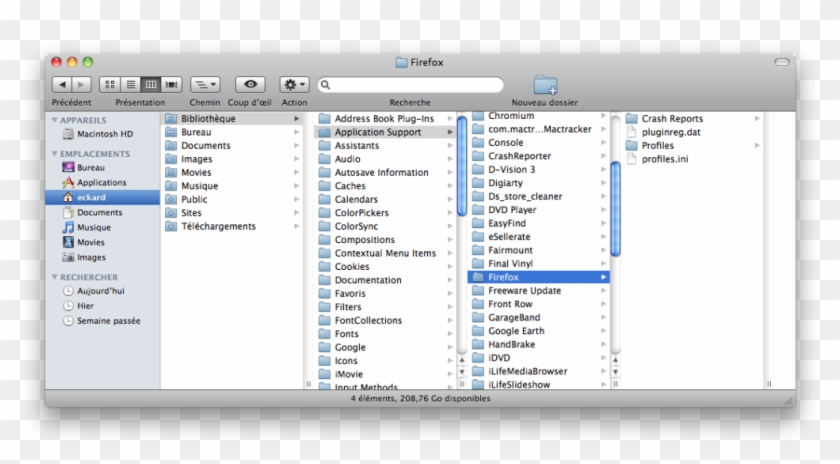Select the Firefox folder
The image size is (840, 464).
538,277
